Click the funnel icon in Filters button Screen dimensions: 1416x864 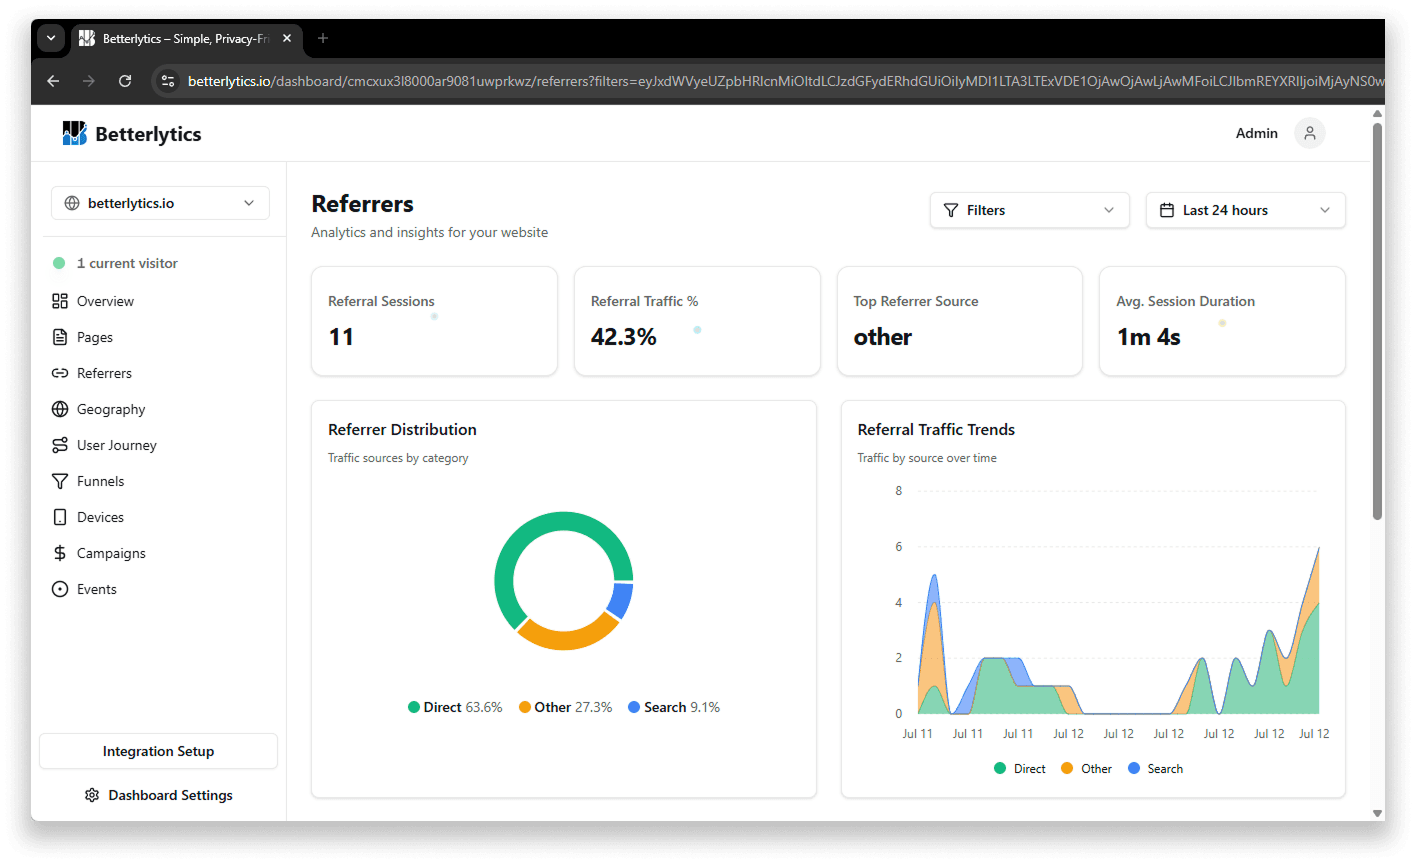point(951,210)
